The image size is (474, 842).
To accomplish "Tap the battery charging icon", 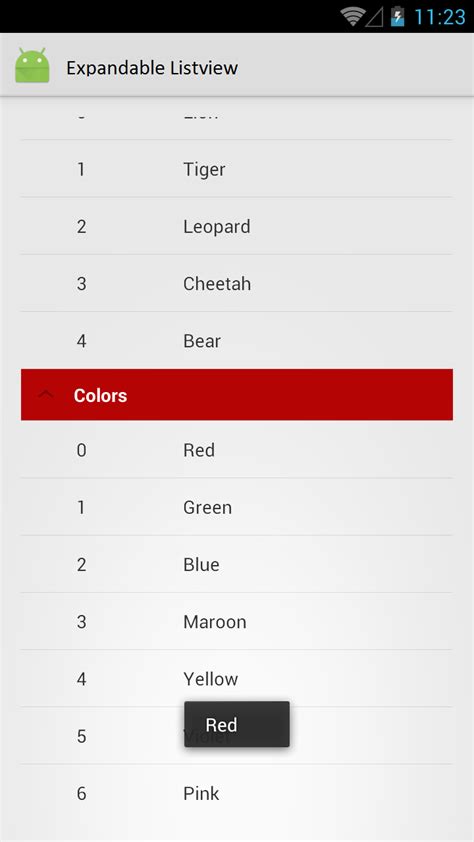I will (x=397, y=17).
